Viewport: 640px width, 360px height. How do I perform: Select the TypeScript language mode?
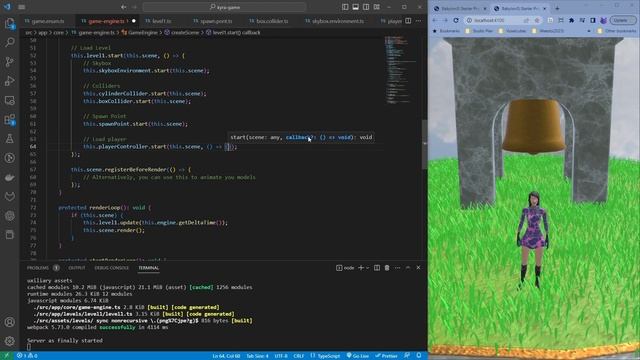pos(325,356)
